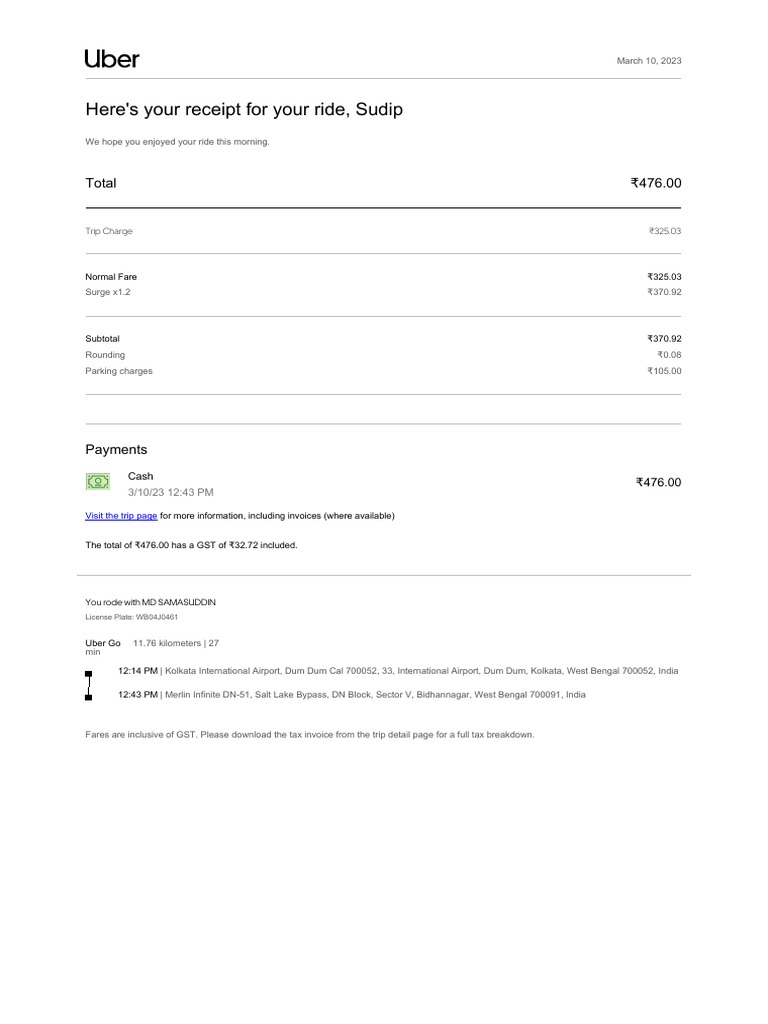The image size is (768, 1024).
Task: Select the Parking charges amount ₹105.00
Action: click(664, 371)
